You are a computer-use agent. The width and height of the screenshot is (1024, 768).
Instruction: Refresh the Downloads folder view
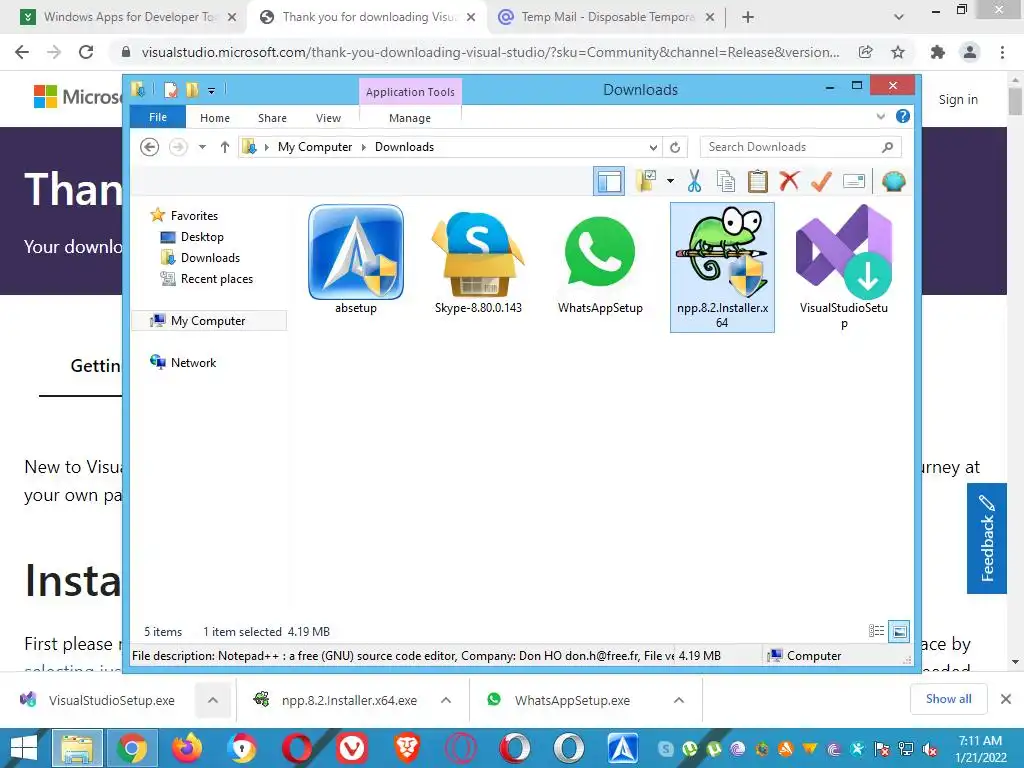click(675, 148)
